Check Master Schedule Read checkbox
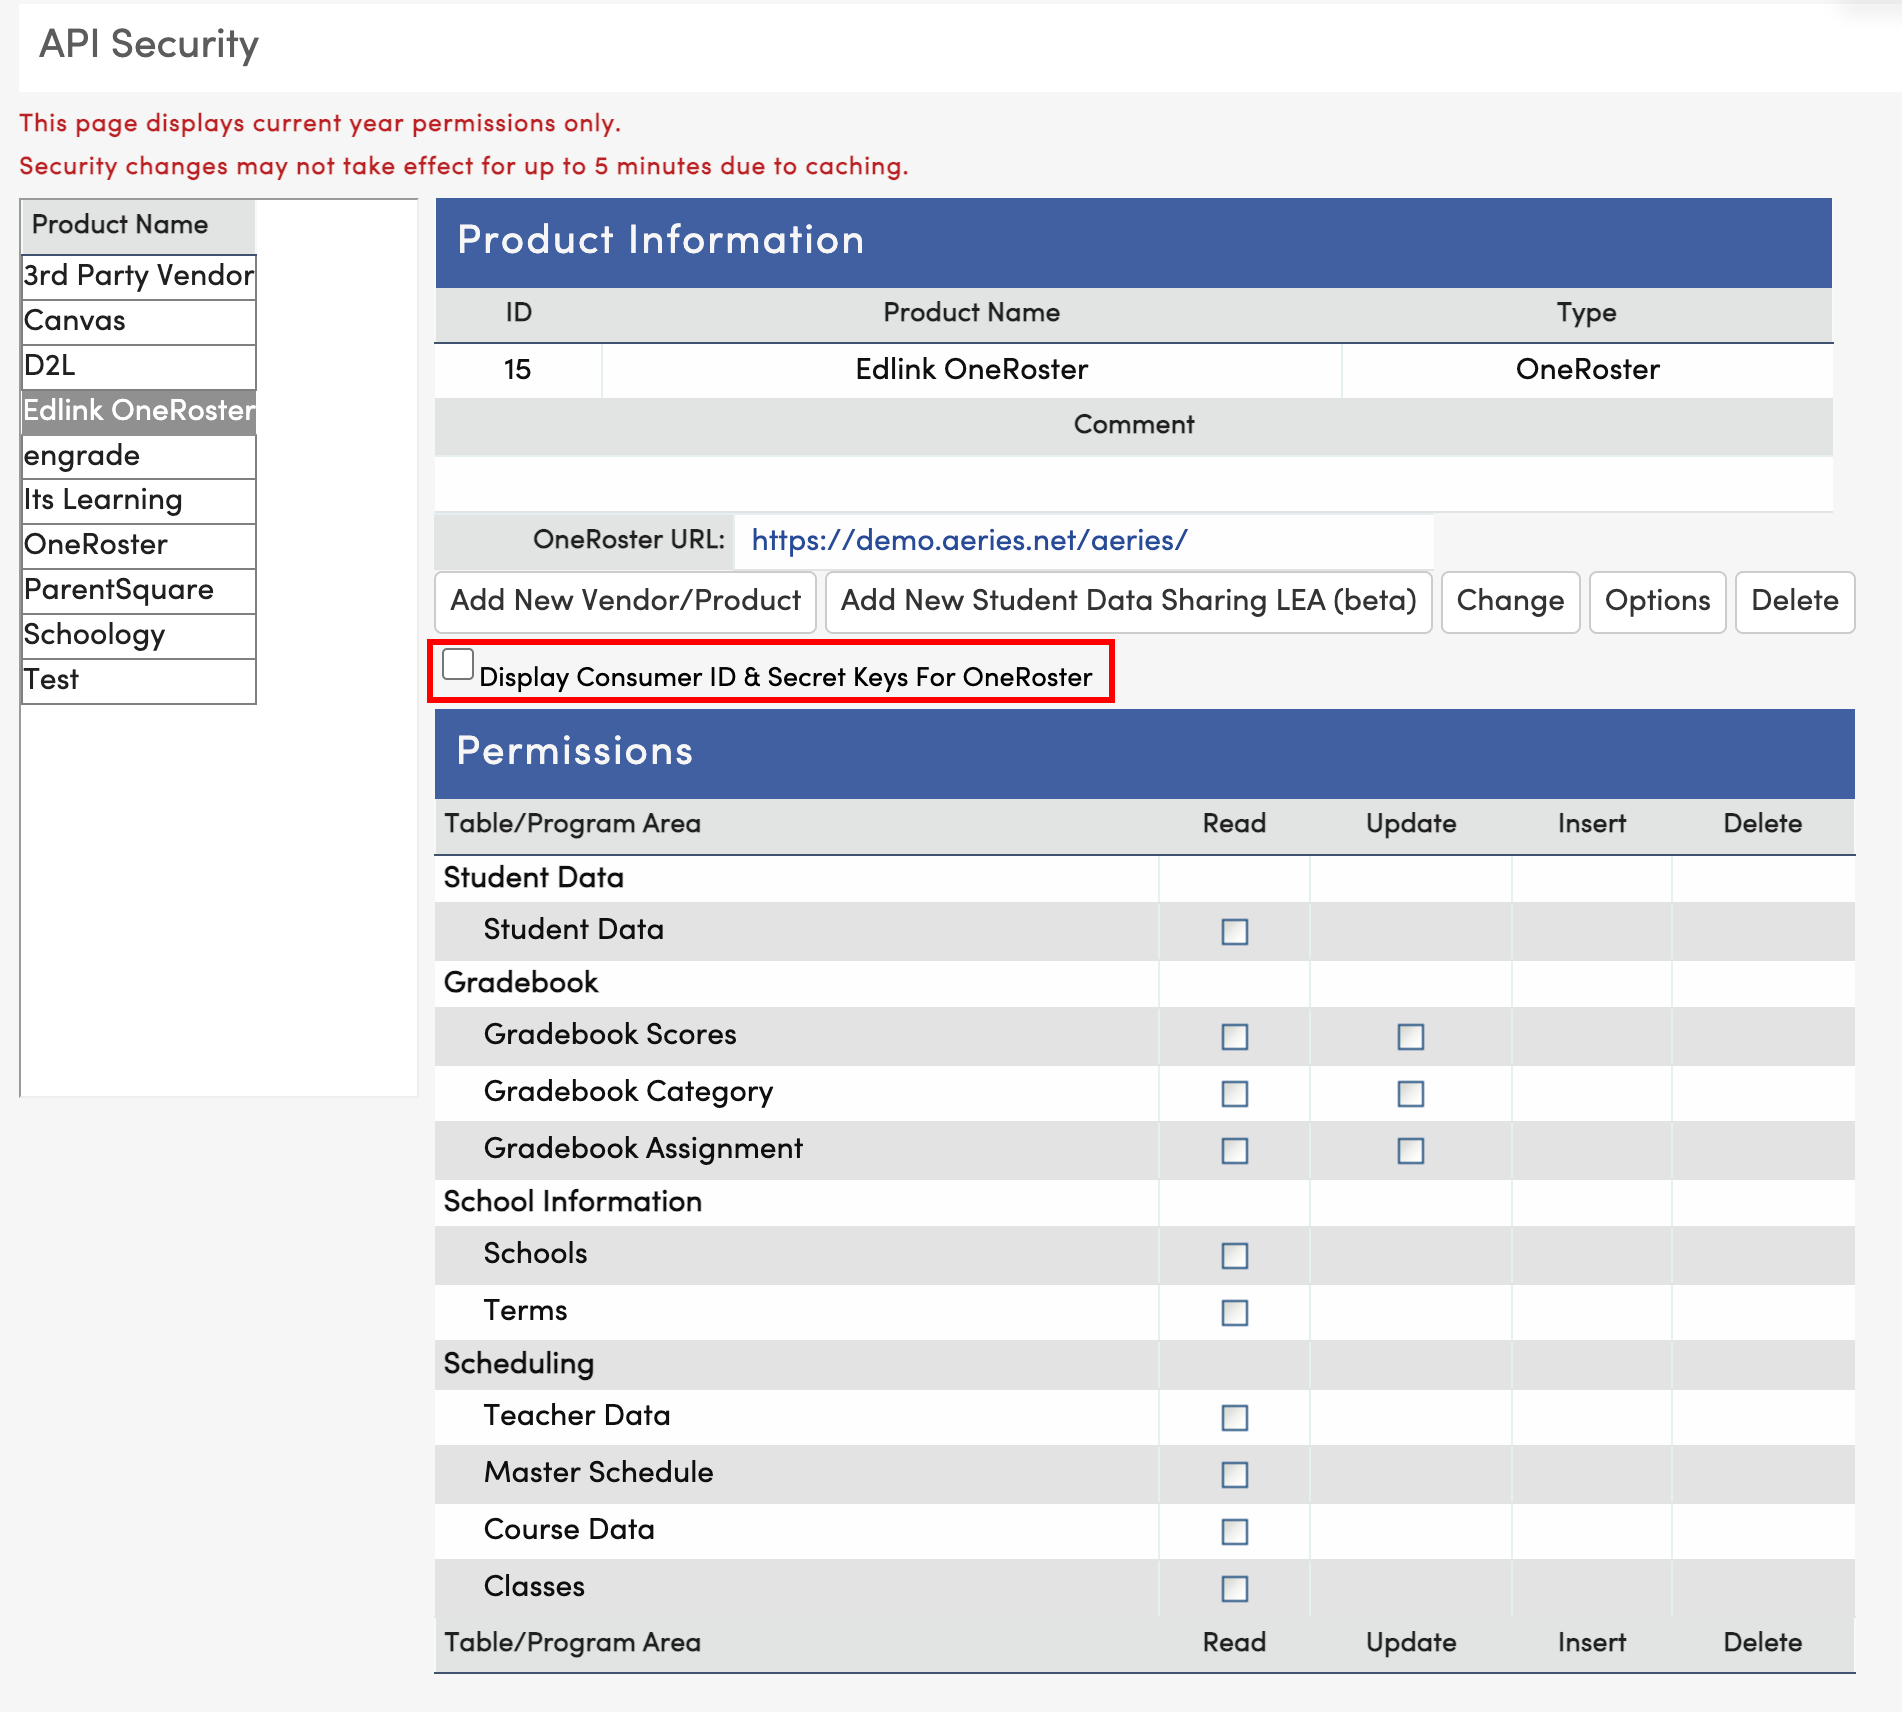Screen dimensions: 1902x1712 tap(1235, 1475)
